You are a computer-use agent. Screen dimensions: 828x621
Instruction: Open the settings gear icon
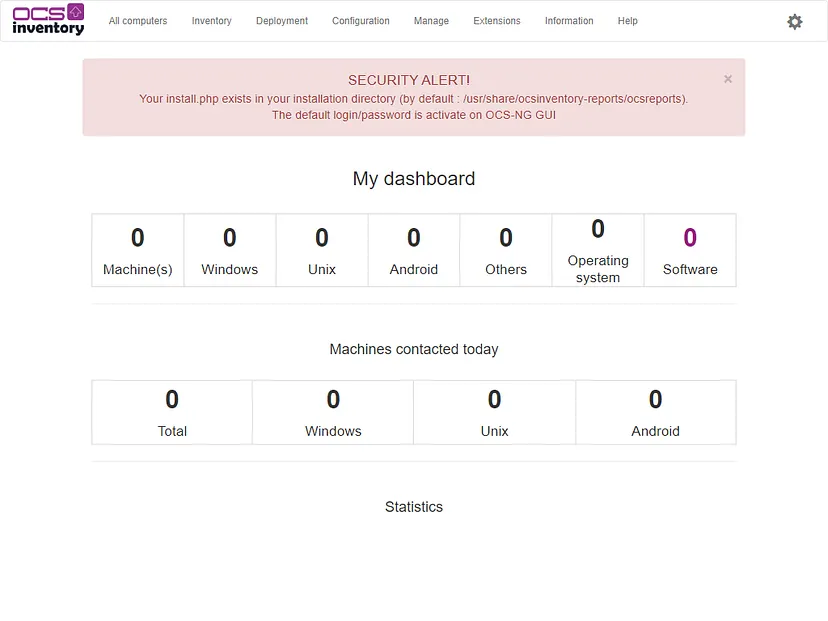click(x=794, y=22)
